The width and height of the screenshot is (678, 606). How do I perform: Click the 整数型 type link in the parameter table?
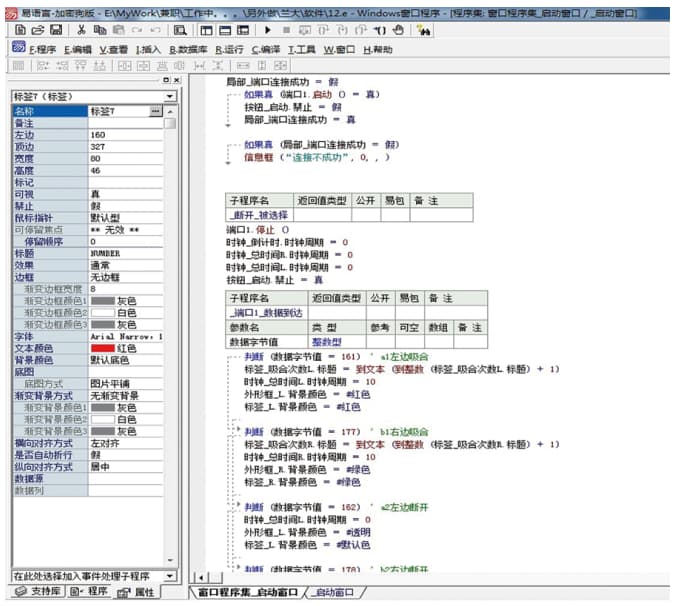(327, 342)
